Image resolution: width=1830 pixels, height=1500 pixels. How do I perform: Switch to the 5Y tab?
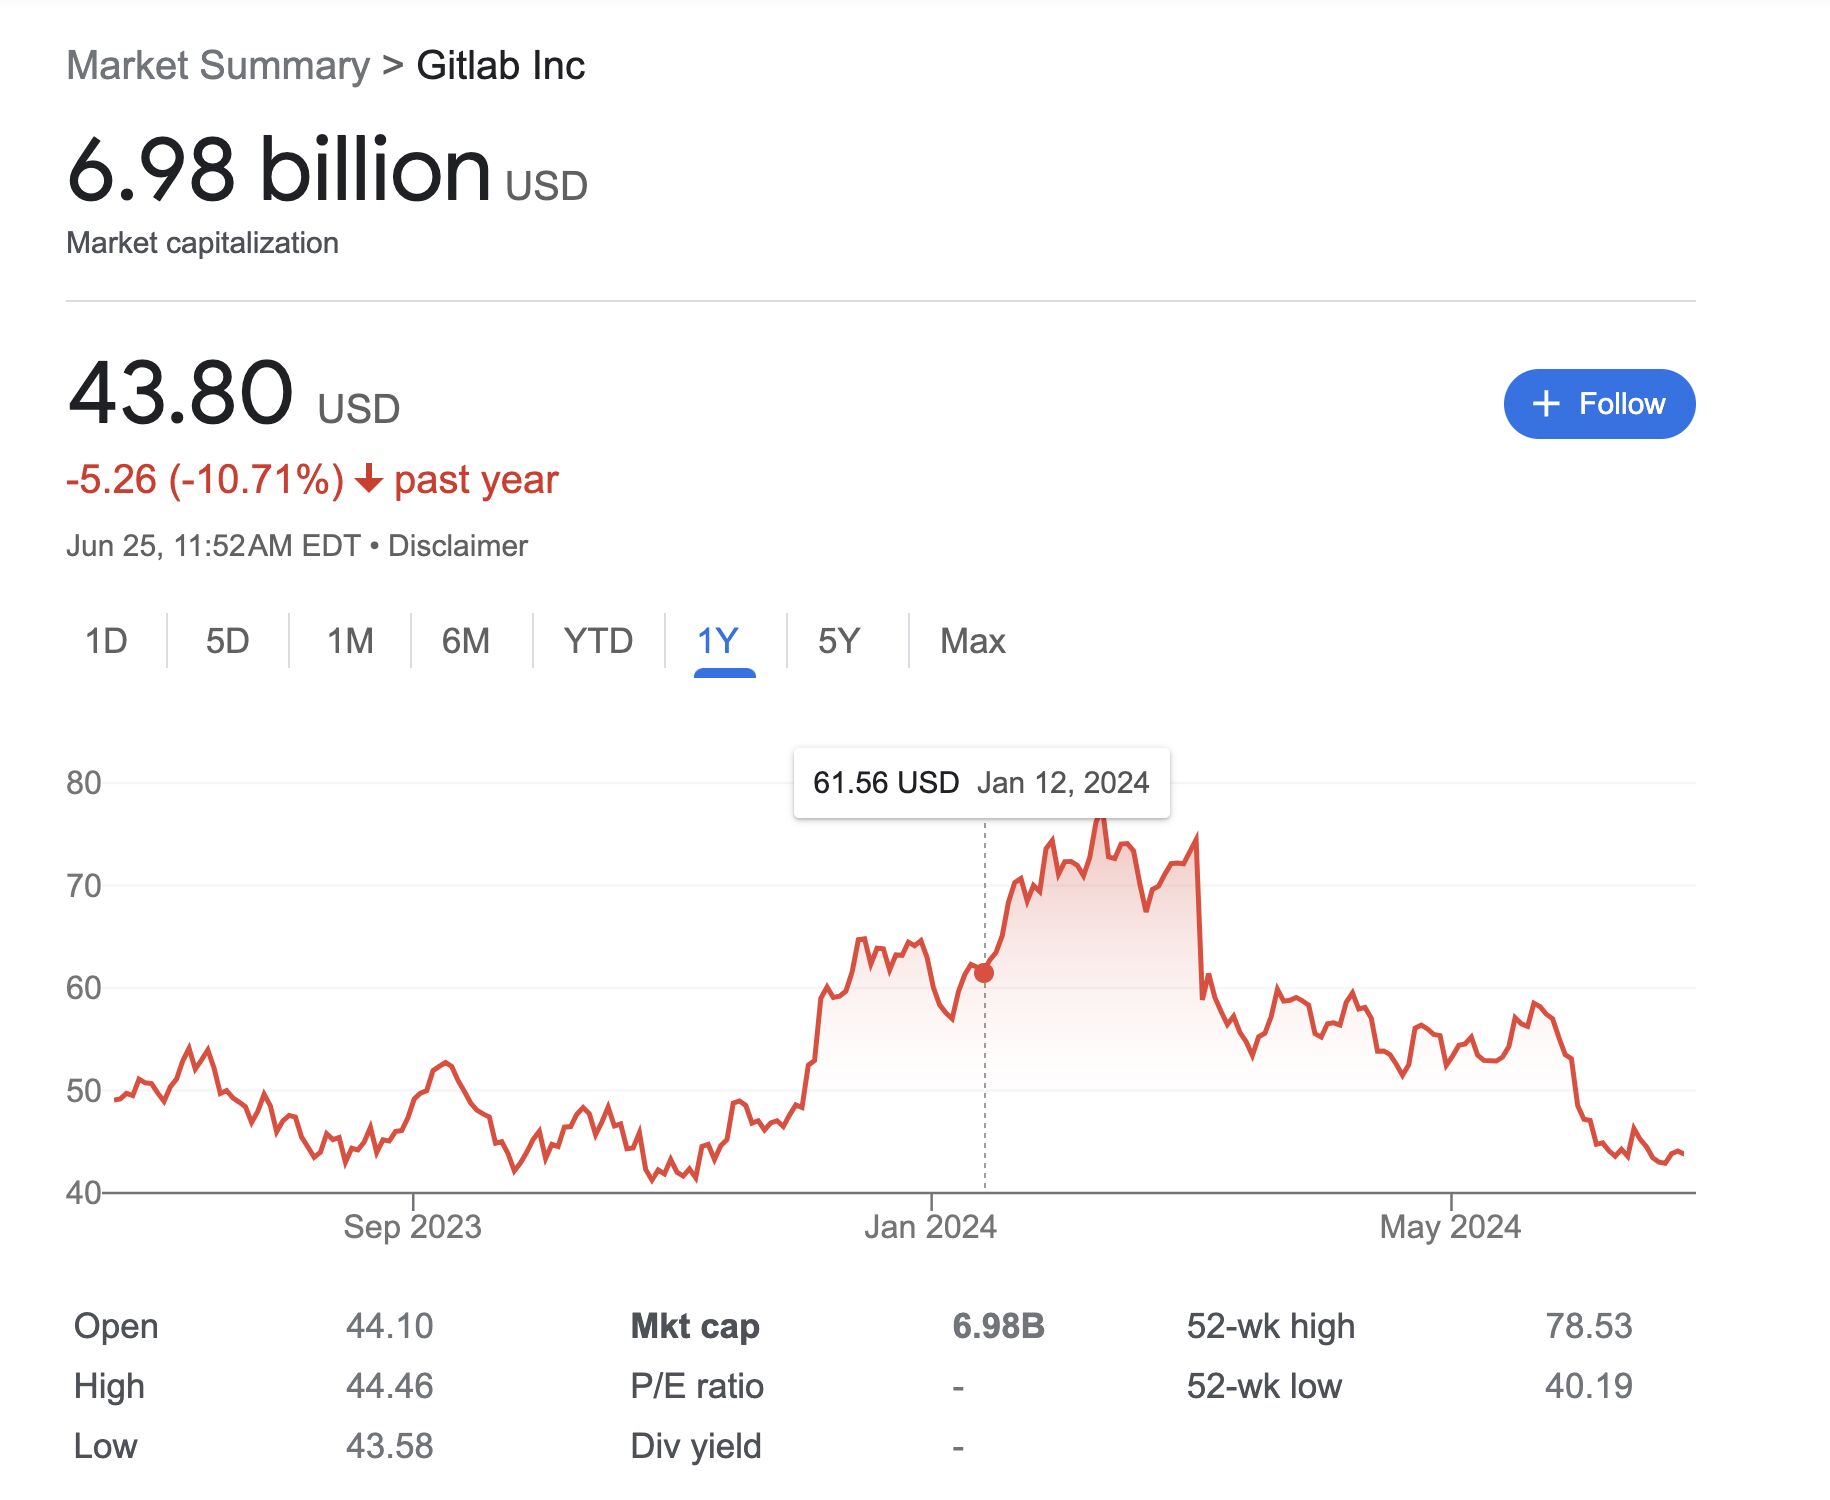tap(838, 641)
